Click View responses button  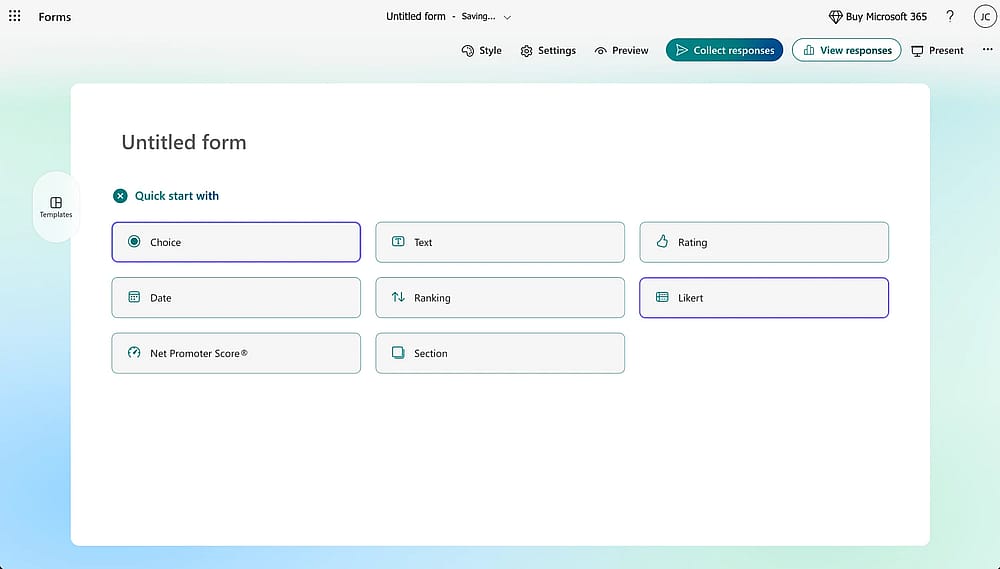[x=846, y=50]
